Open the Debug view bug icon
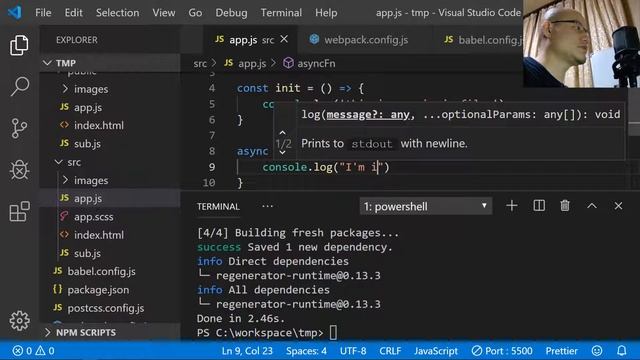 [x=19, y=169]
